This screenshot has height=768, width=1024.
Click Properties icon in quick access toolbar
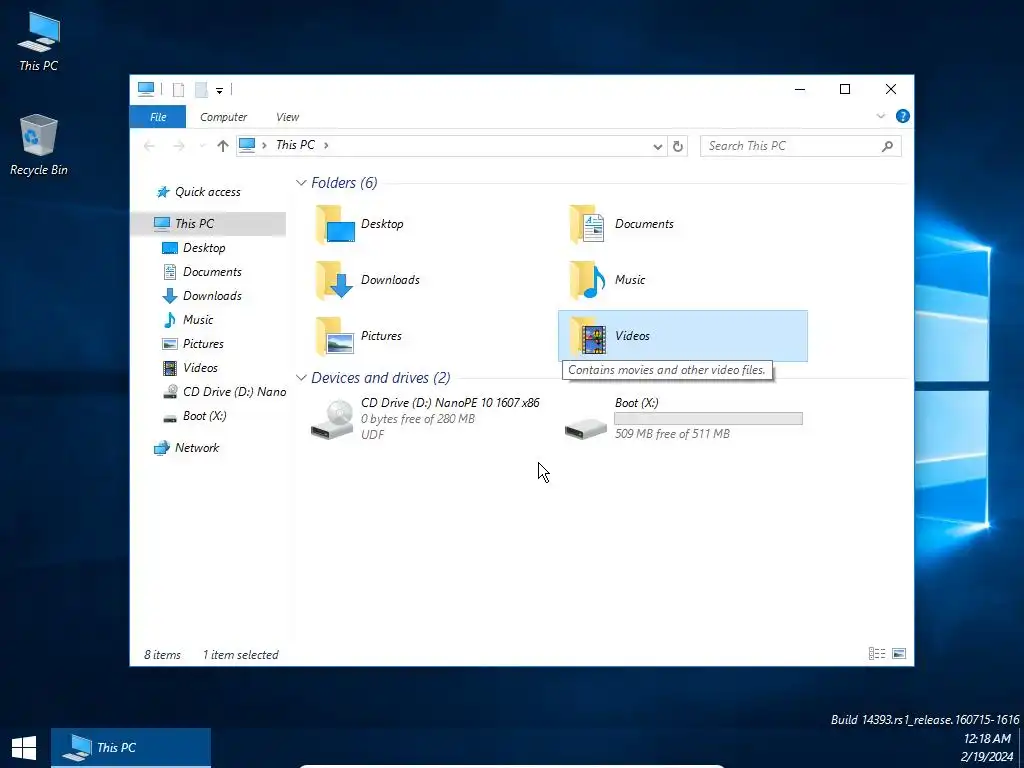click(178, 90)
